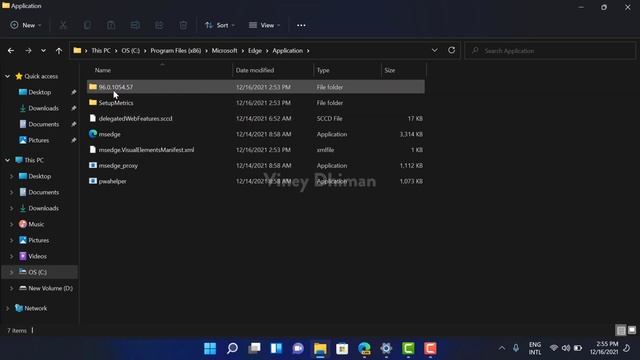Open Settings gear on taskbar

(x=386, y=348)
